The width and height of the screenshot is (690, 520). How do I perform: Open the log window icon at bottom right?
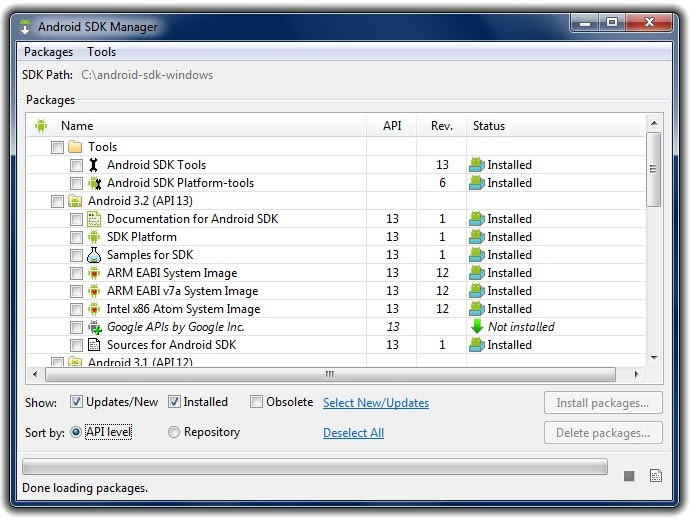pos(656,476)
